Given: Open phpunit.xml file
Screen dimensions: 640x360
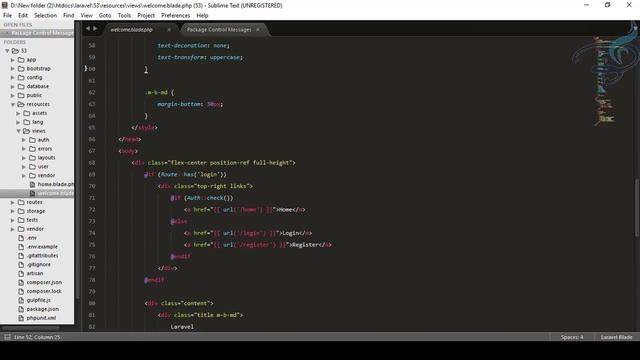Looking at the screenshot, I should [41, 318].
